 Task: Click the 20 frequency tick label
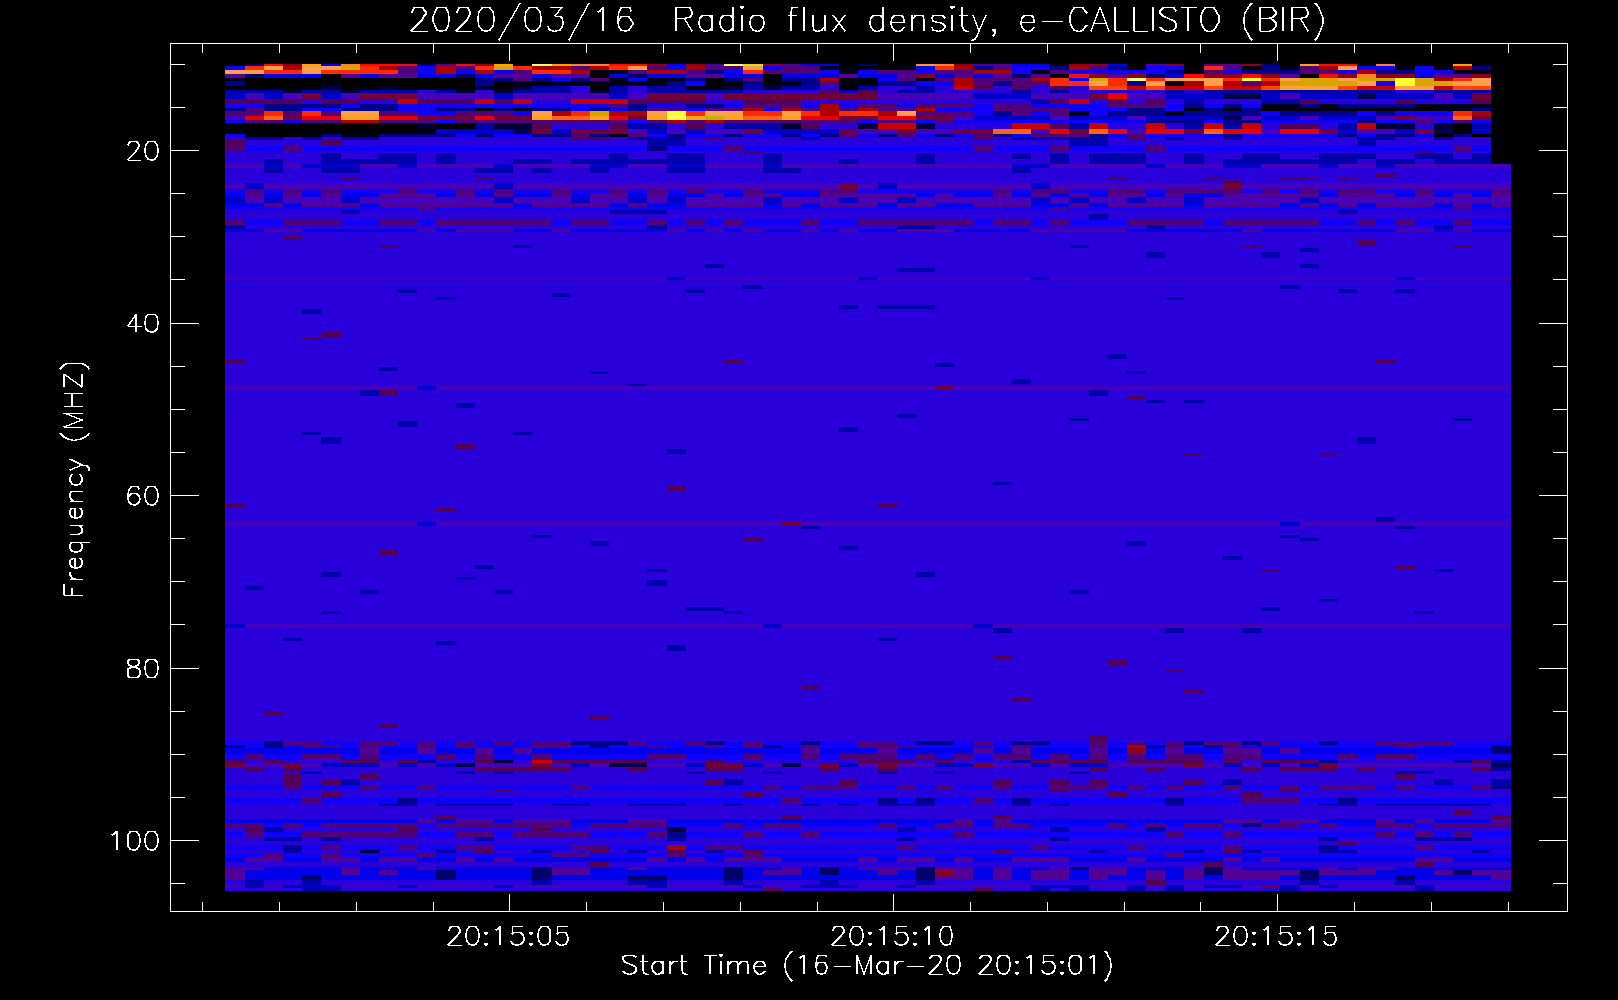pos(143,151)
